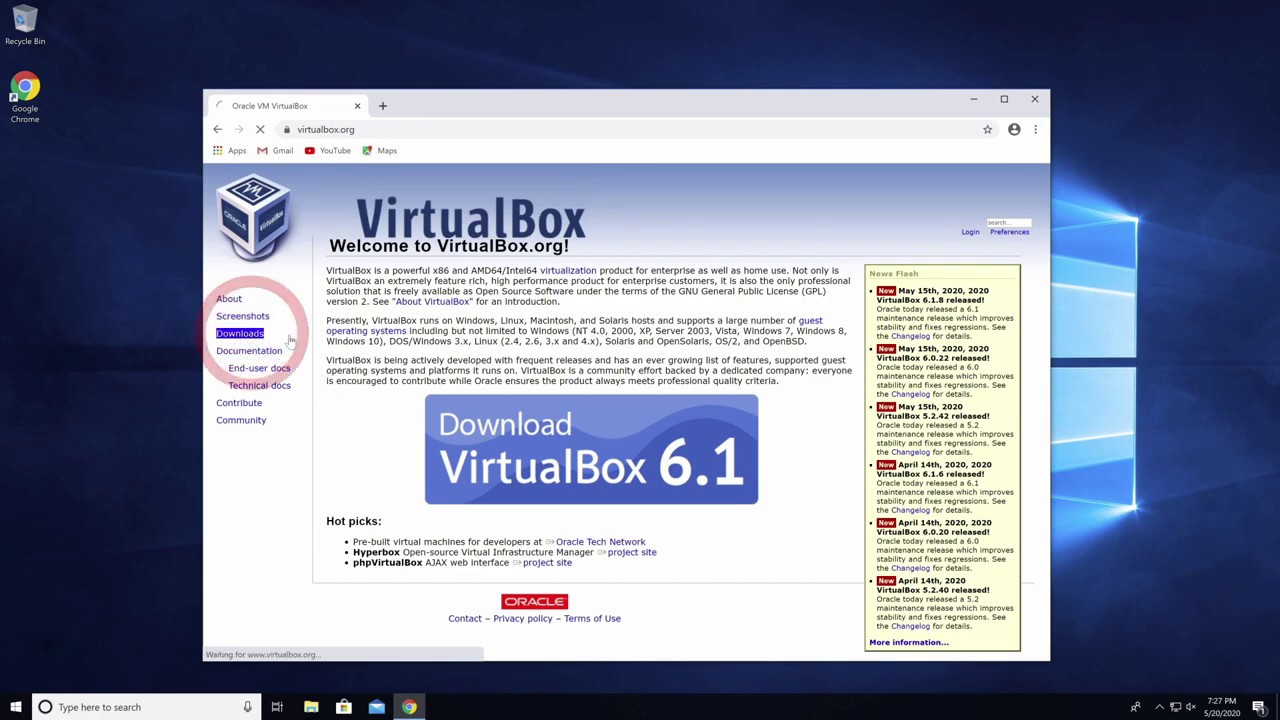Click the taskbar clock showing 7:27 PM
Image resolution: width=1280 pixels, height=720 pixels.
click(1221, 707)
